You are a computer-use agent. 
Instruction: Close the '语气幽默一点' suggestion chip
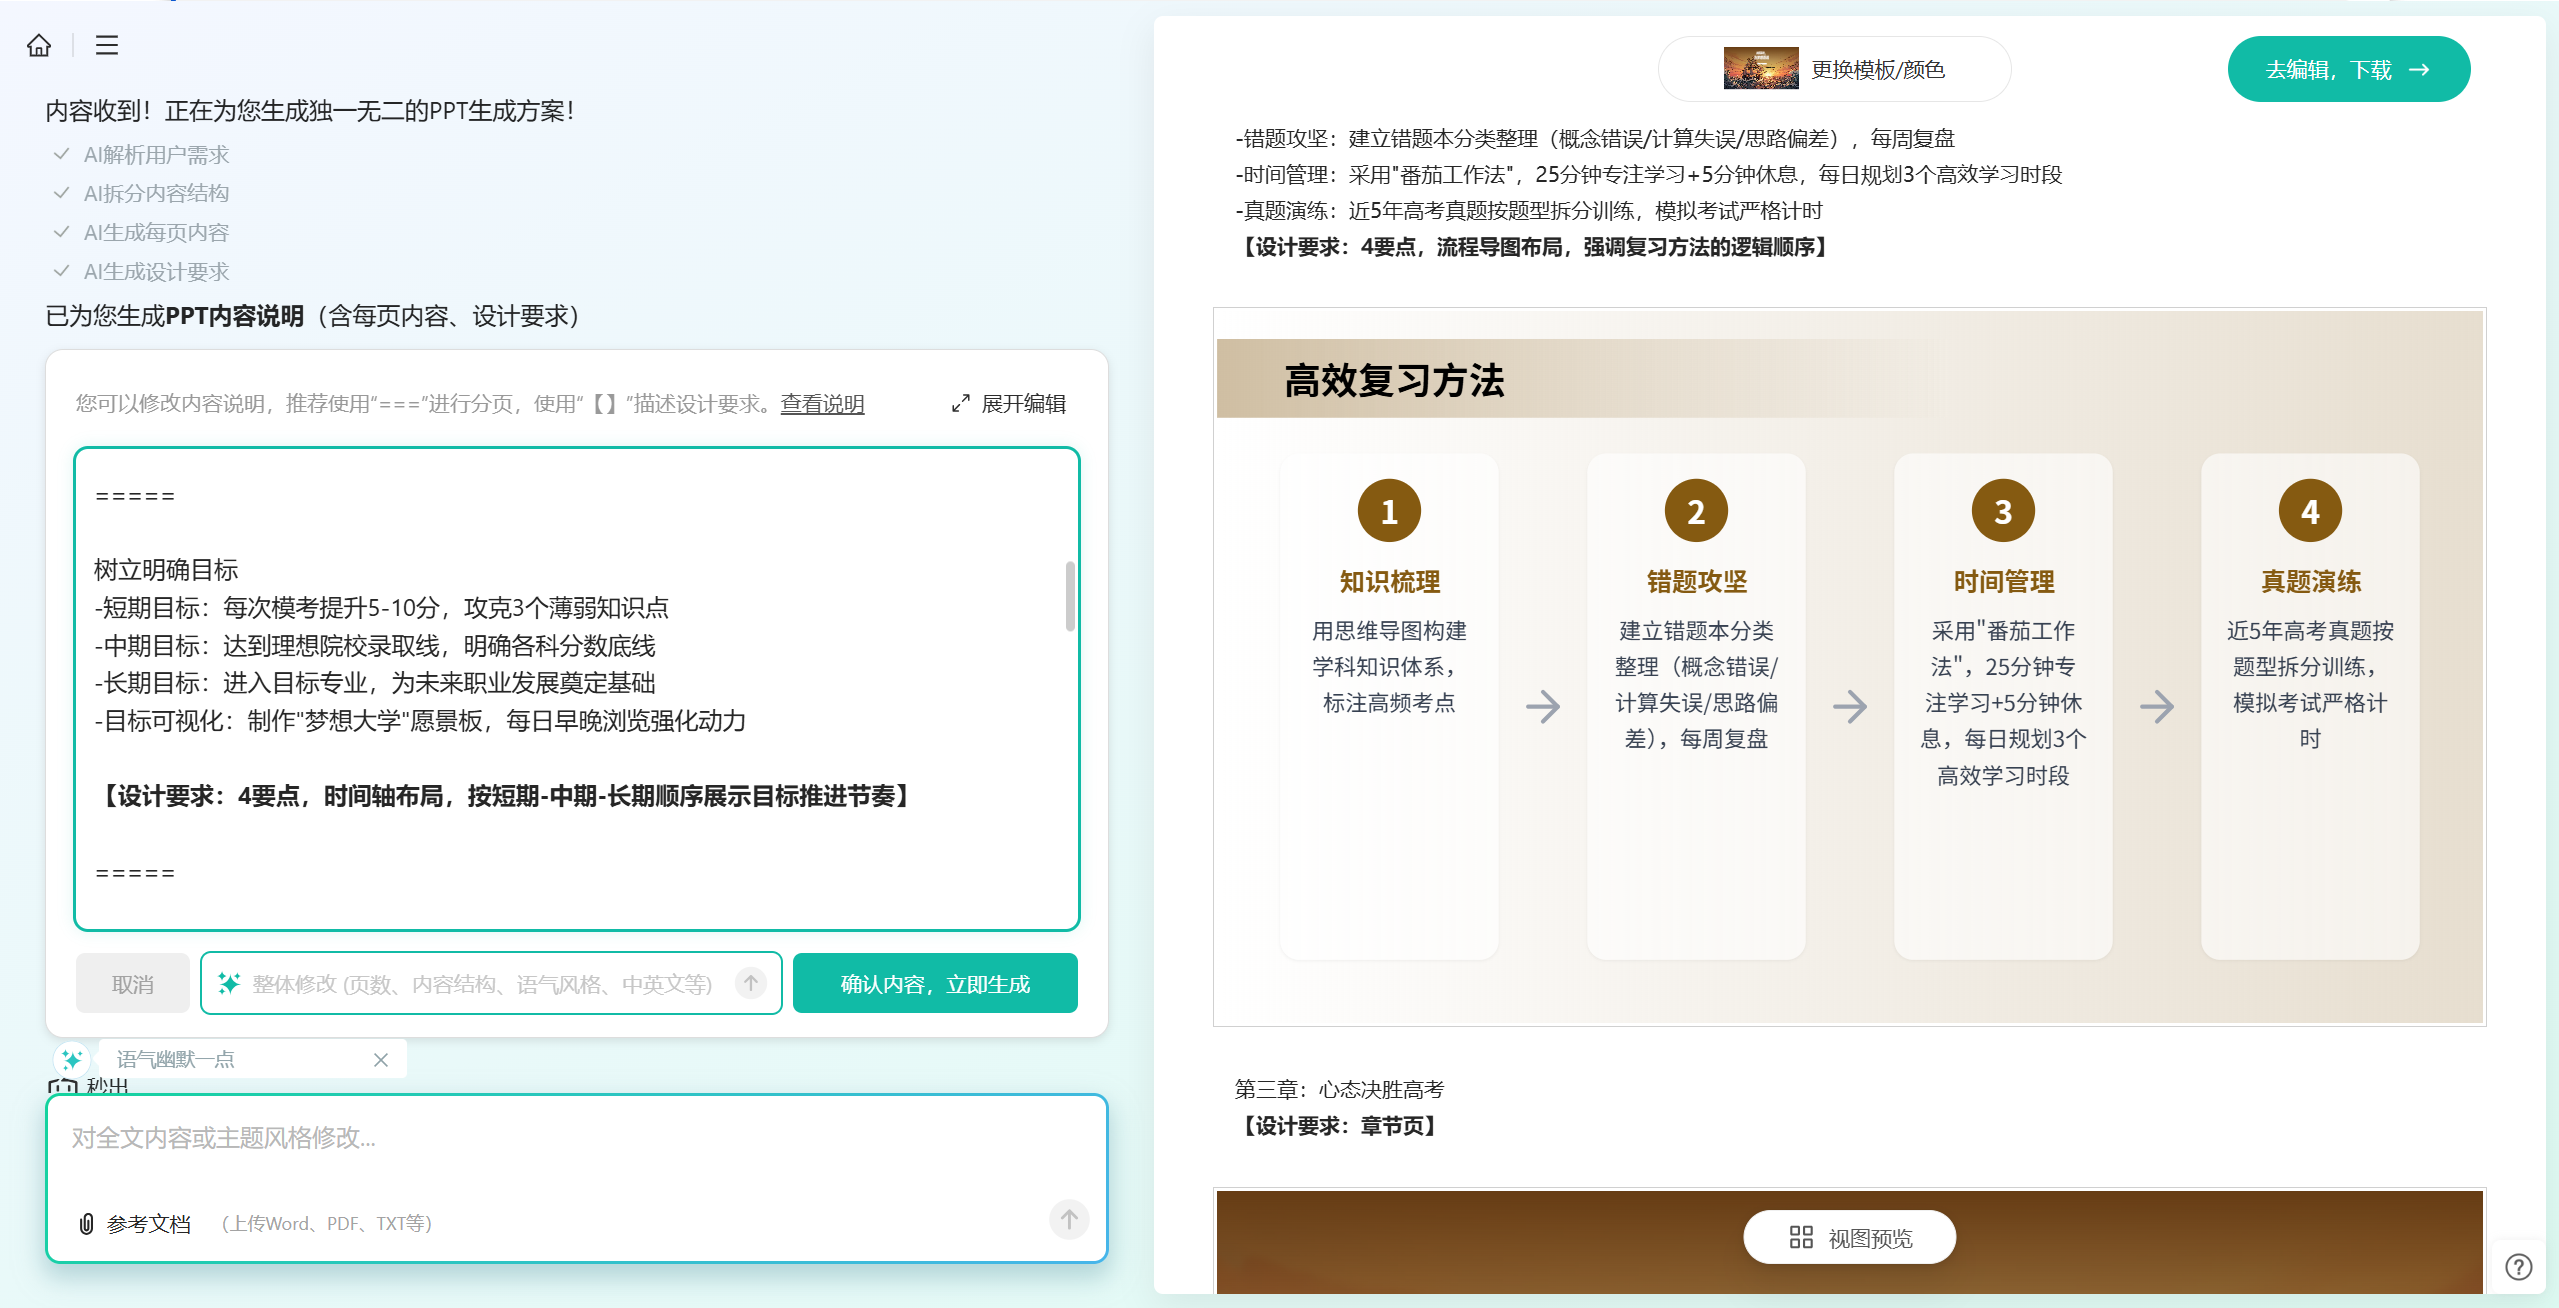click(x=381, y=1060)
